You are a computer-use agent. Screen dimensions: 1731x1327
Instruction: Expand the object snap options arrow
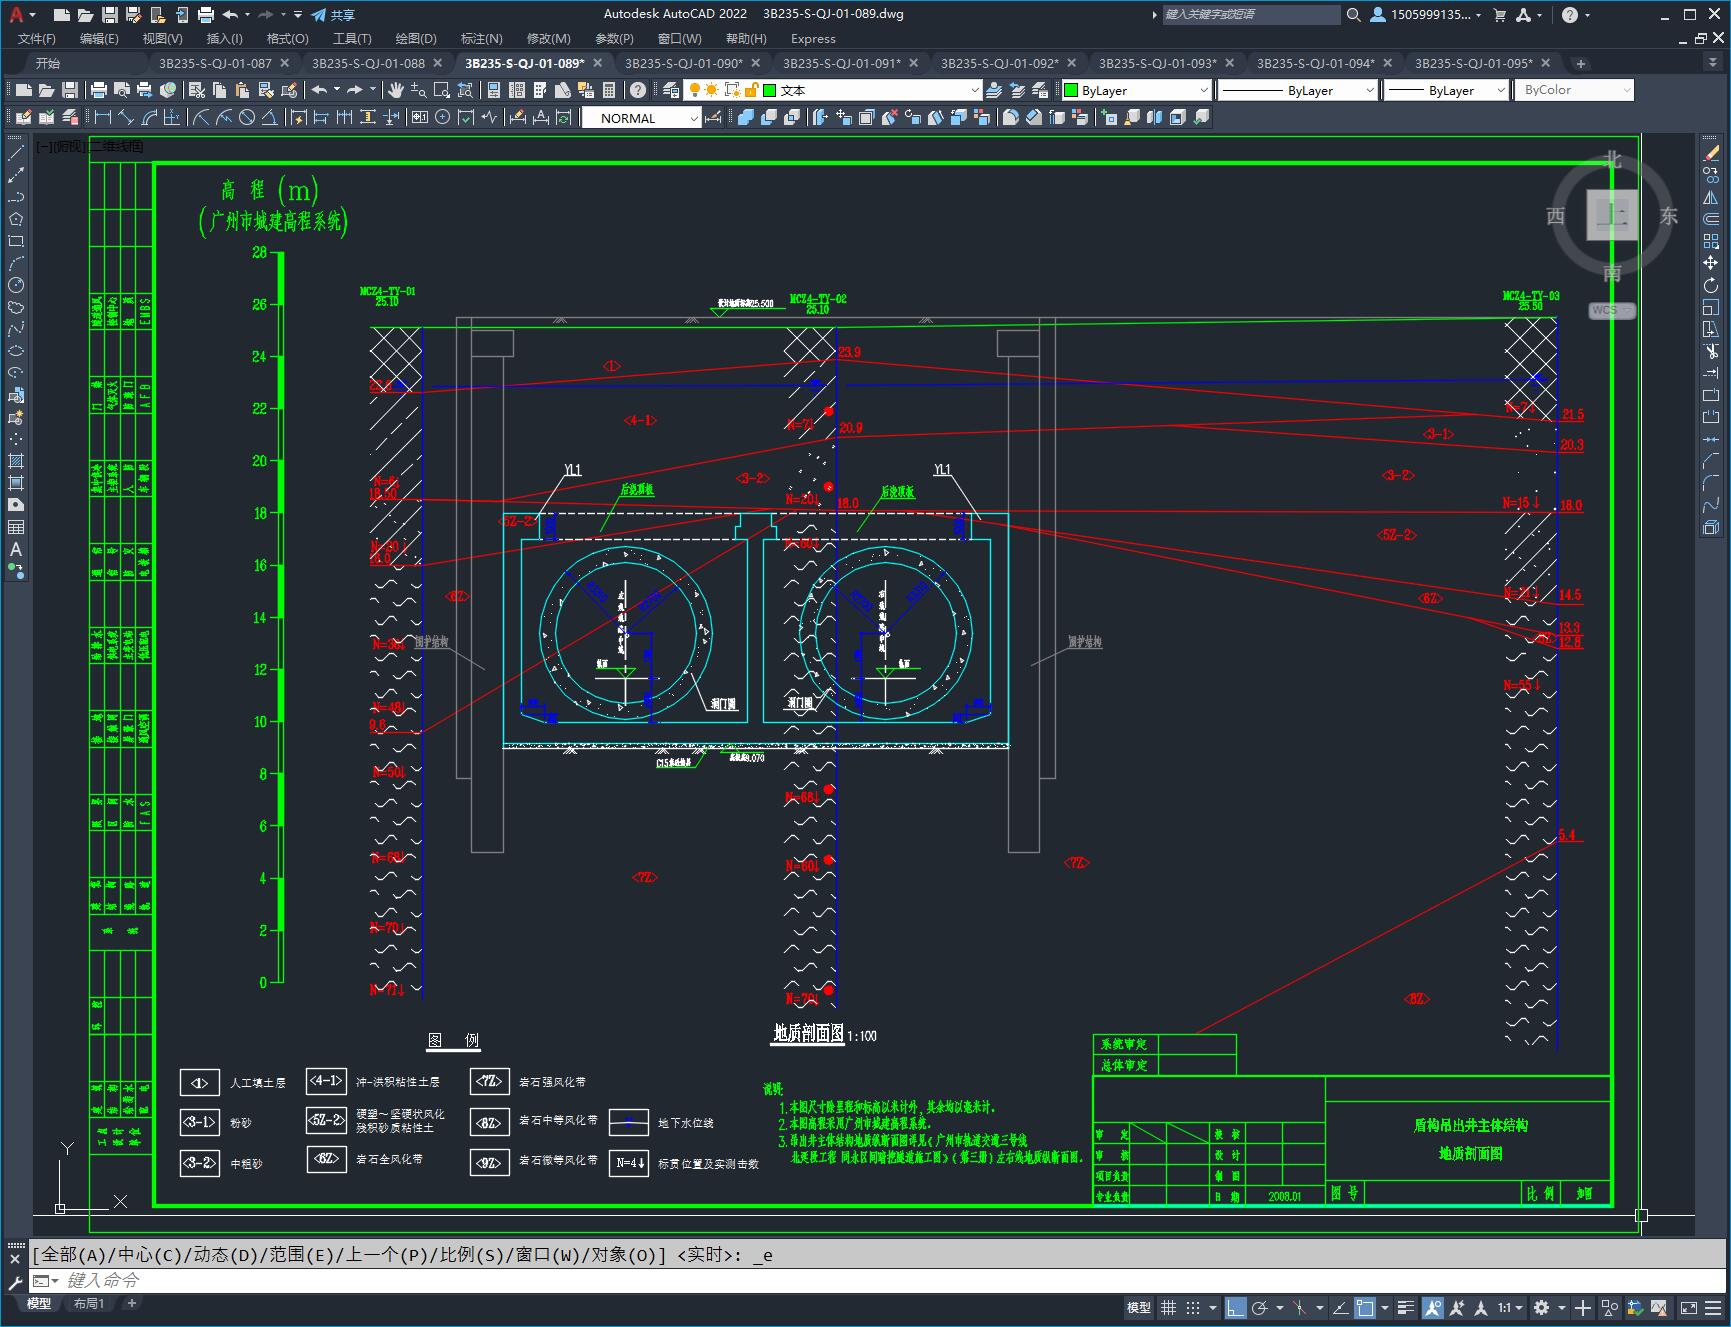[x=1385, y=1307]
